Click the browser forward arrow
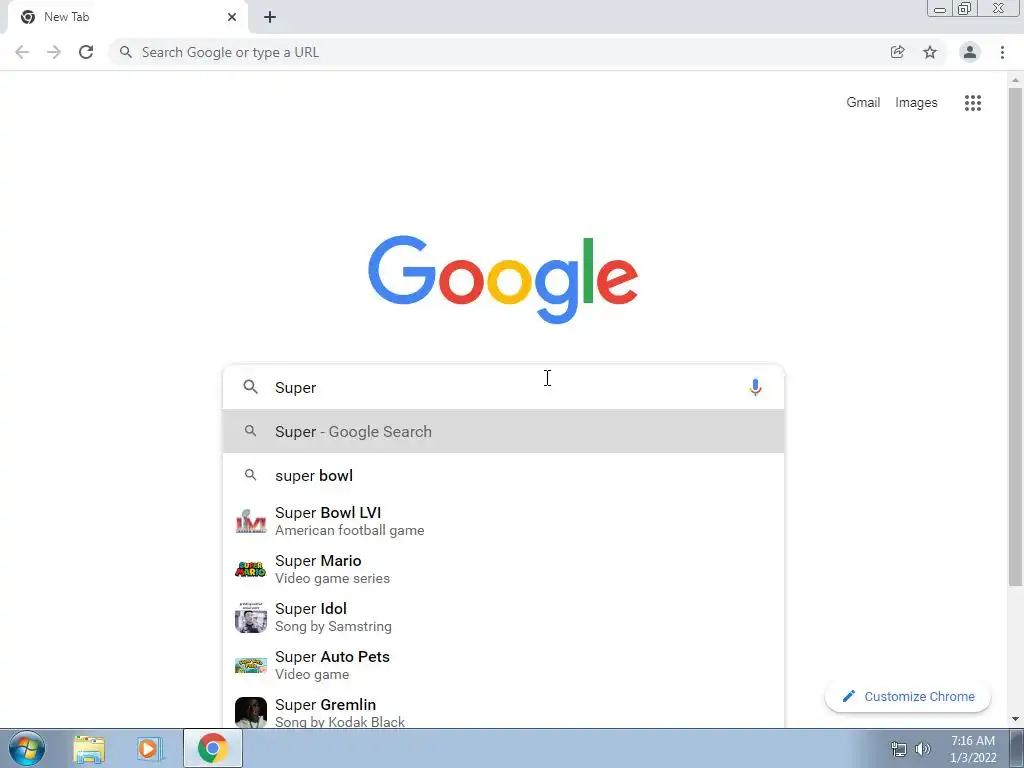 54,52
